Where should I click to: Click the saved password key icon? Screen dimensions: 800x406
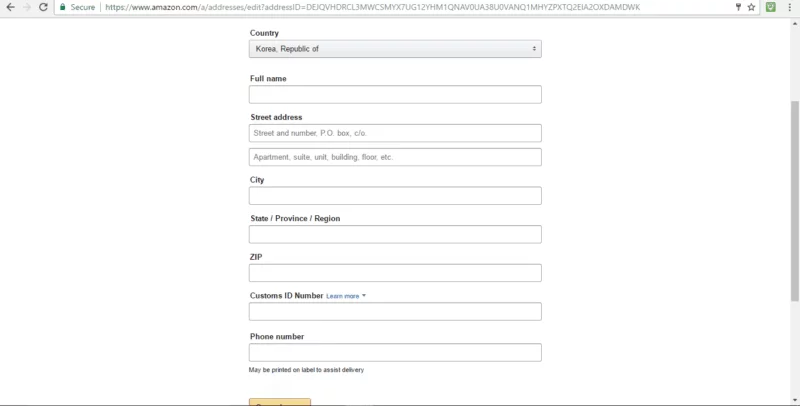click(738, 7)
